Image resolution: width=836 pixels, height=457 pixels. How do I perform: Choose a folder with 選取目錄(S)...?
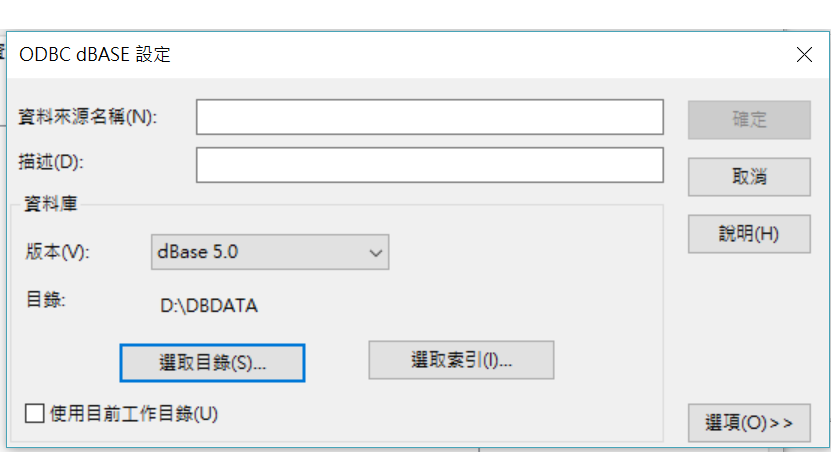212,363
